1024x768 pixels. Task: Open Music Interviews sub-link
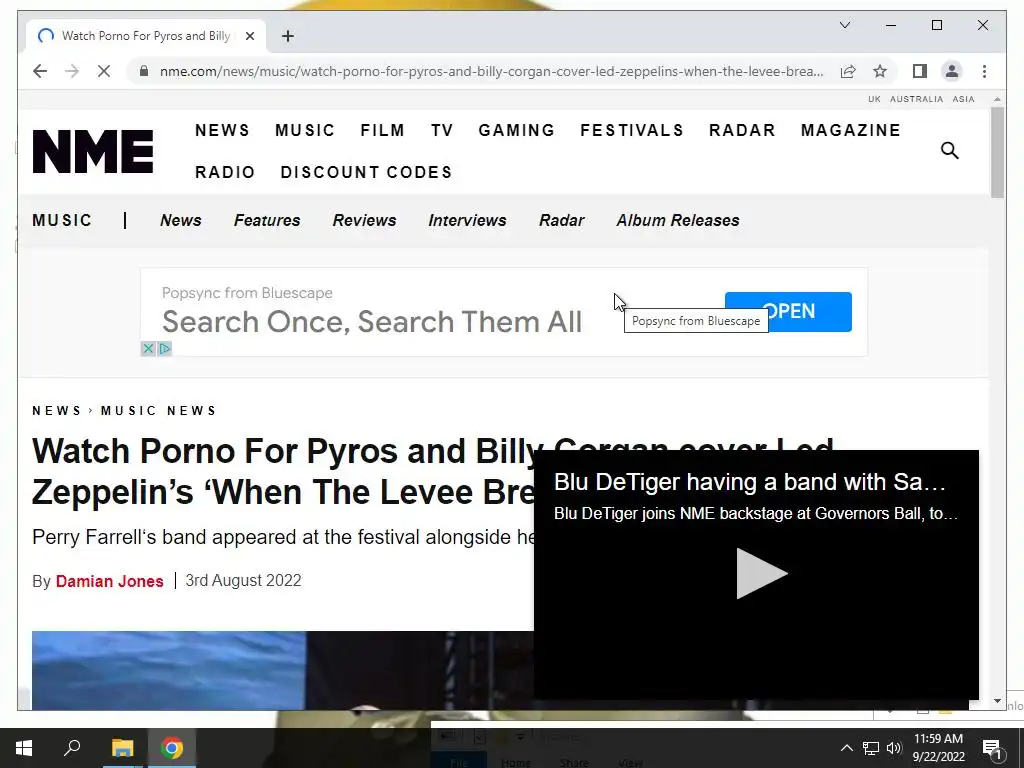[x=468, y=220]
